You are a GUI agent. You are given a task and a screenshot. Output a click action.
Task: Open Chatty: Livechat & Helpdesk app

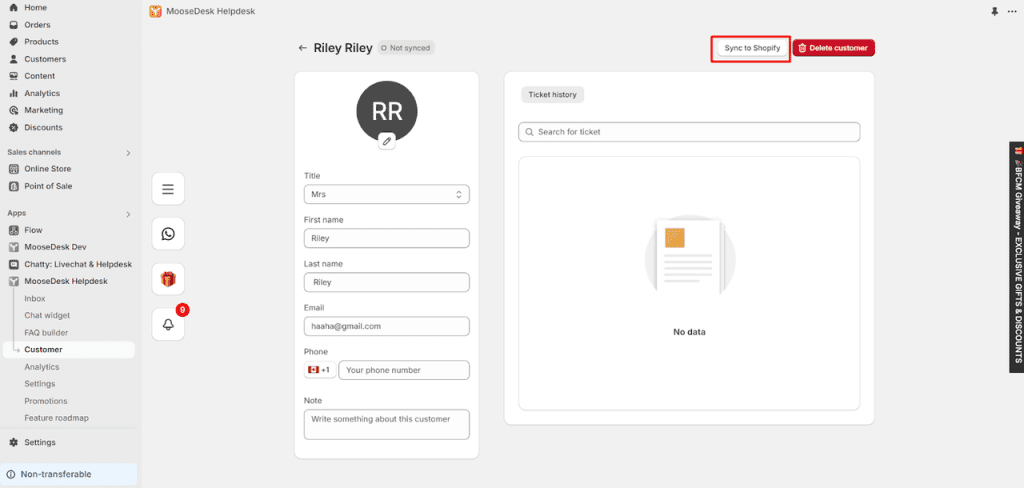click(78, 264)
